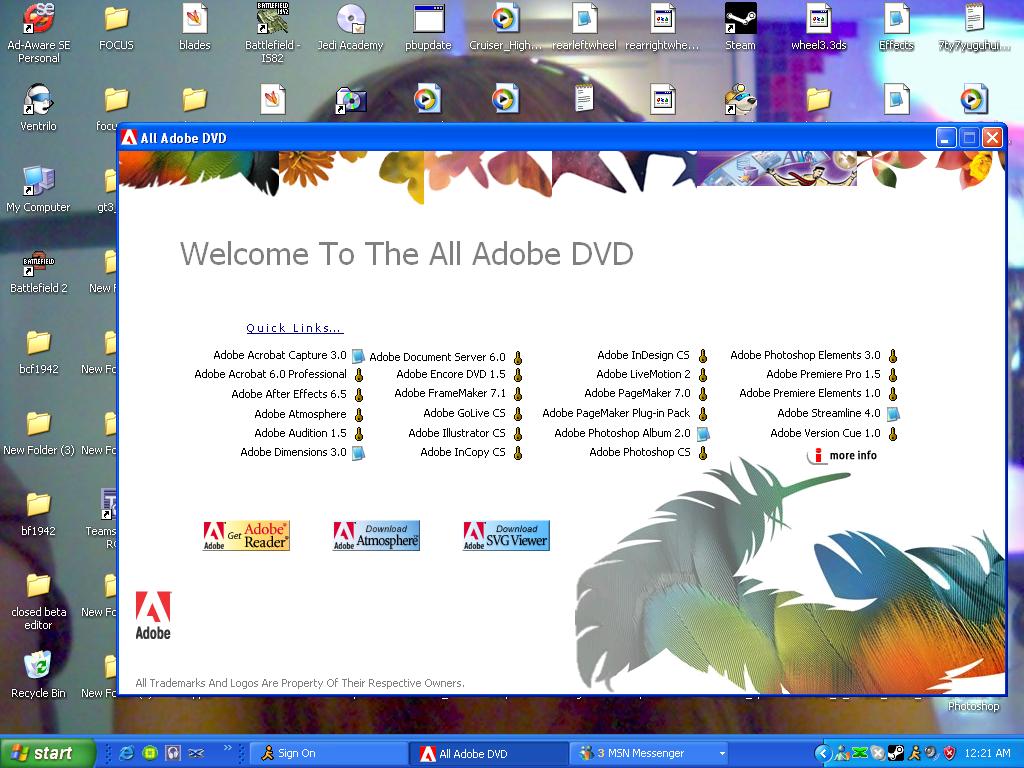Click the key icon beside Adobe Document Server 6.0

click(518, 358)
